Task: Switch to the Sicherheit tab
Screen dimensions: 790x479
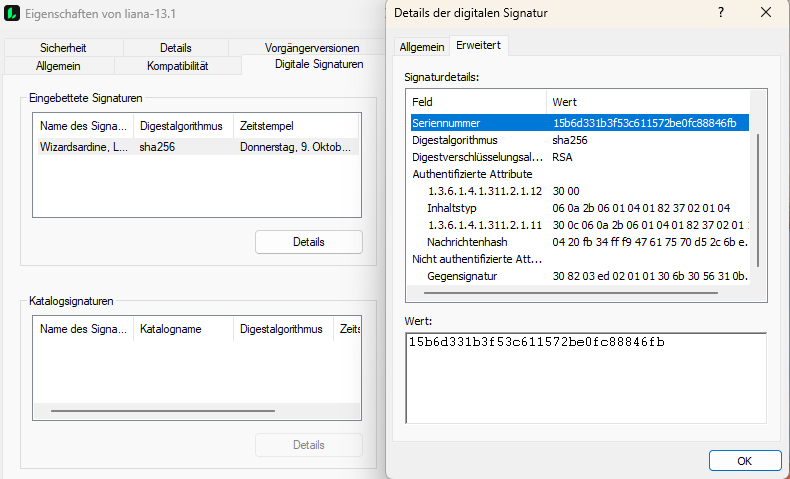Action: [63, 48]
